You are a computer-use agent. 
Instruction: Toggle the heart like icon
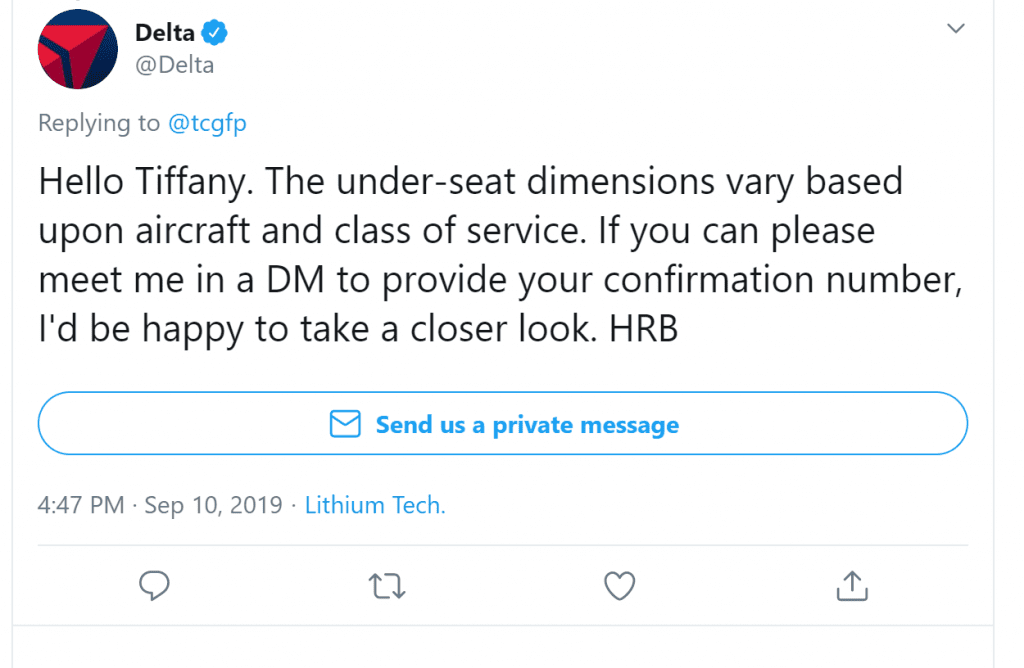point(619,585)
